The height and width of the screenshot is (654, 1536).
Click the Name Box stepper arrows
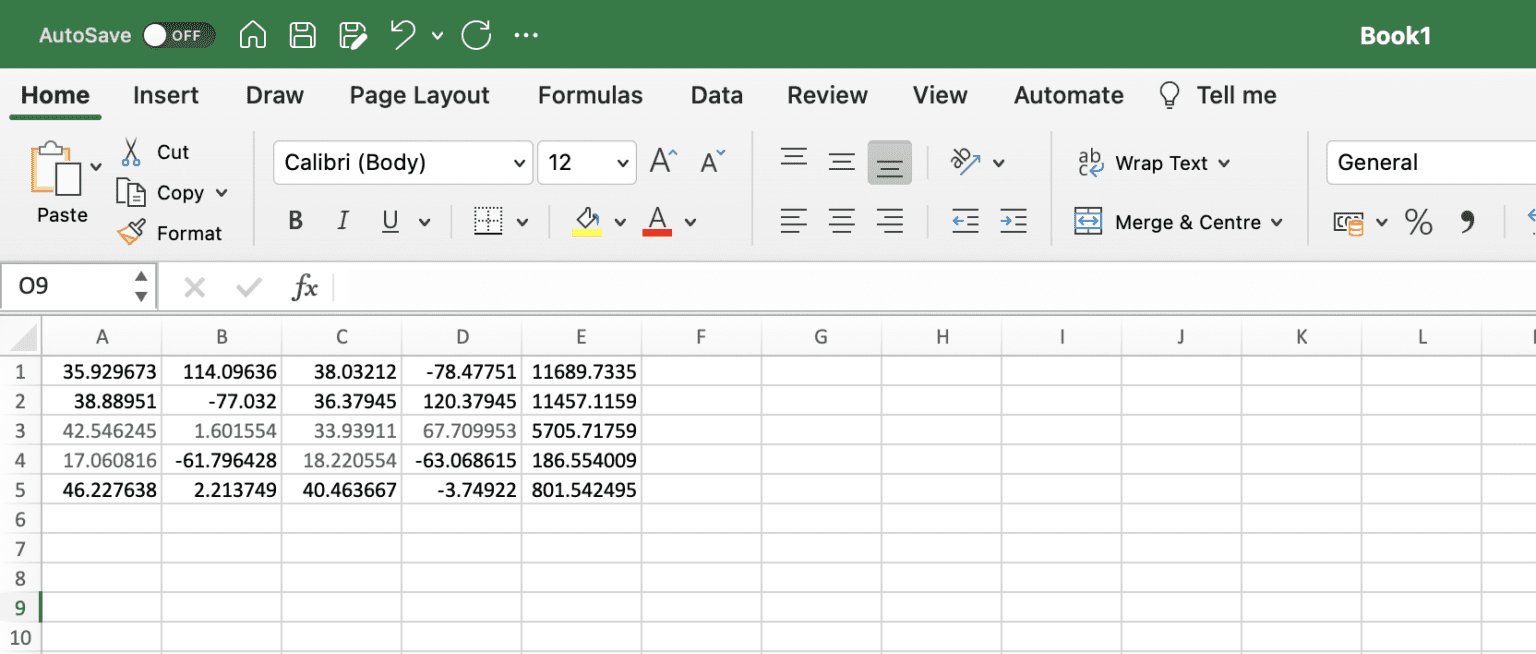[x=141, y=287]
